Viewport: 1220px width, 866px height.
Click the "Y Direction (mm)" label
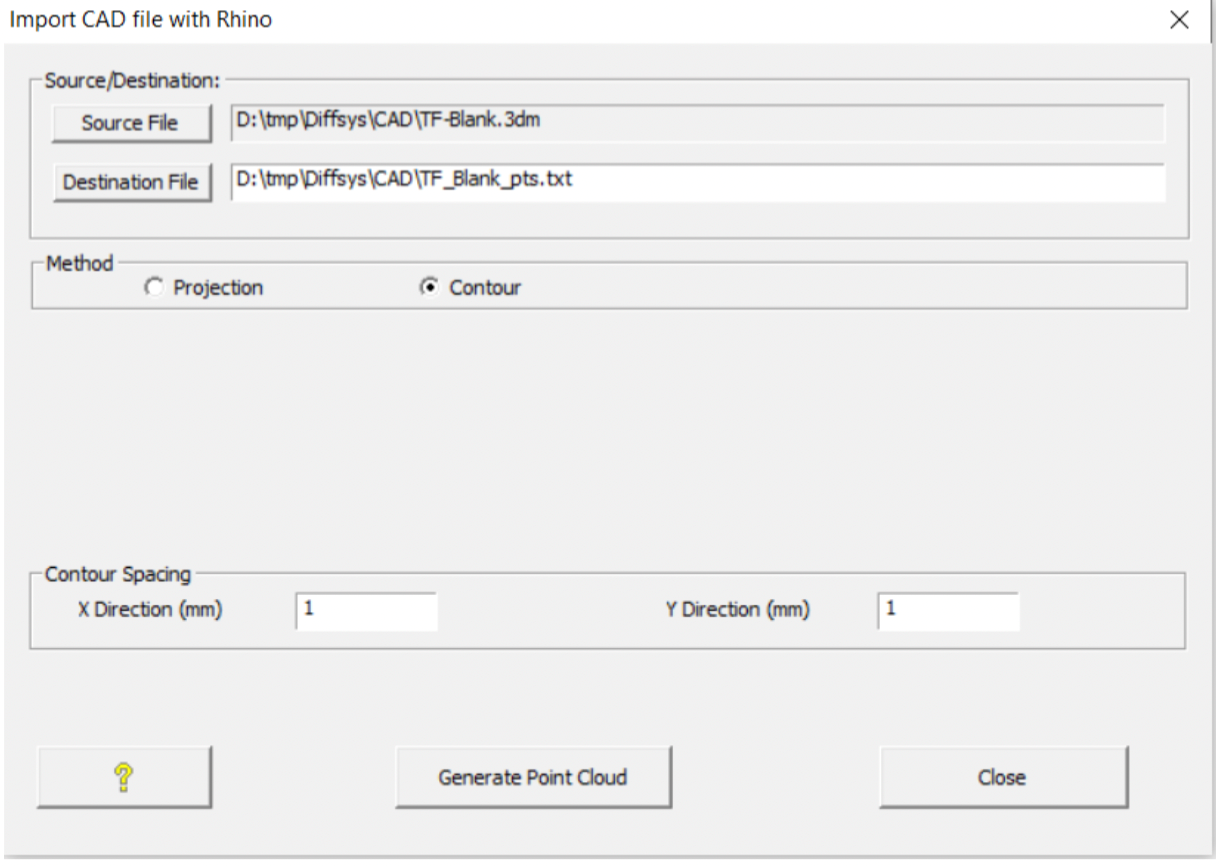tap(738, 611)
